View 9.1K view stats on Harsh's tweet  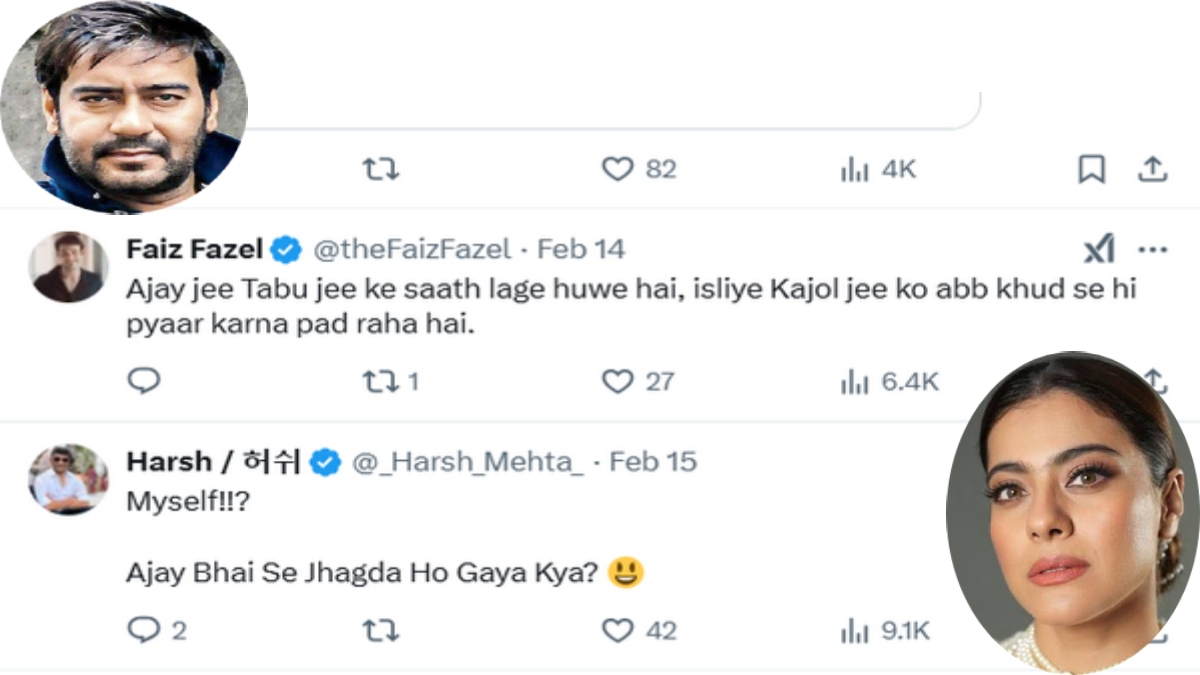pyautogui.click(x=855, y=631)
